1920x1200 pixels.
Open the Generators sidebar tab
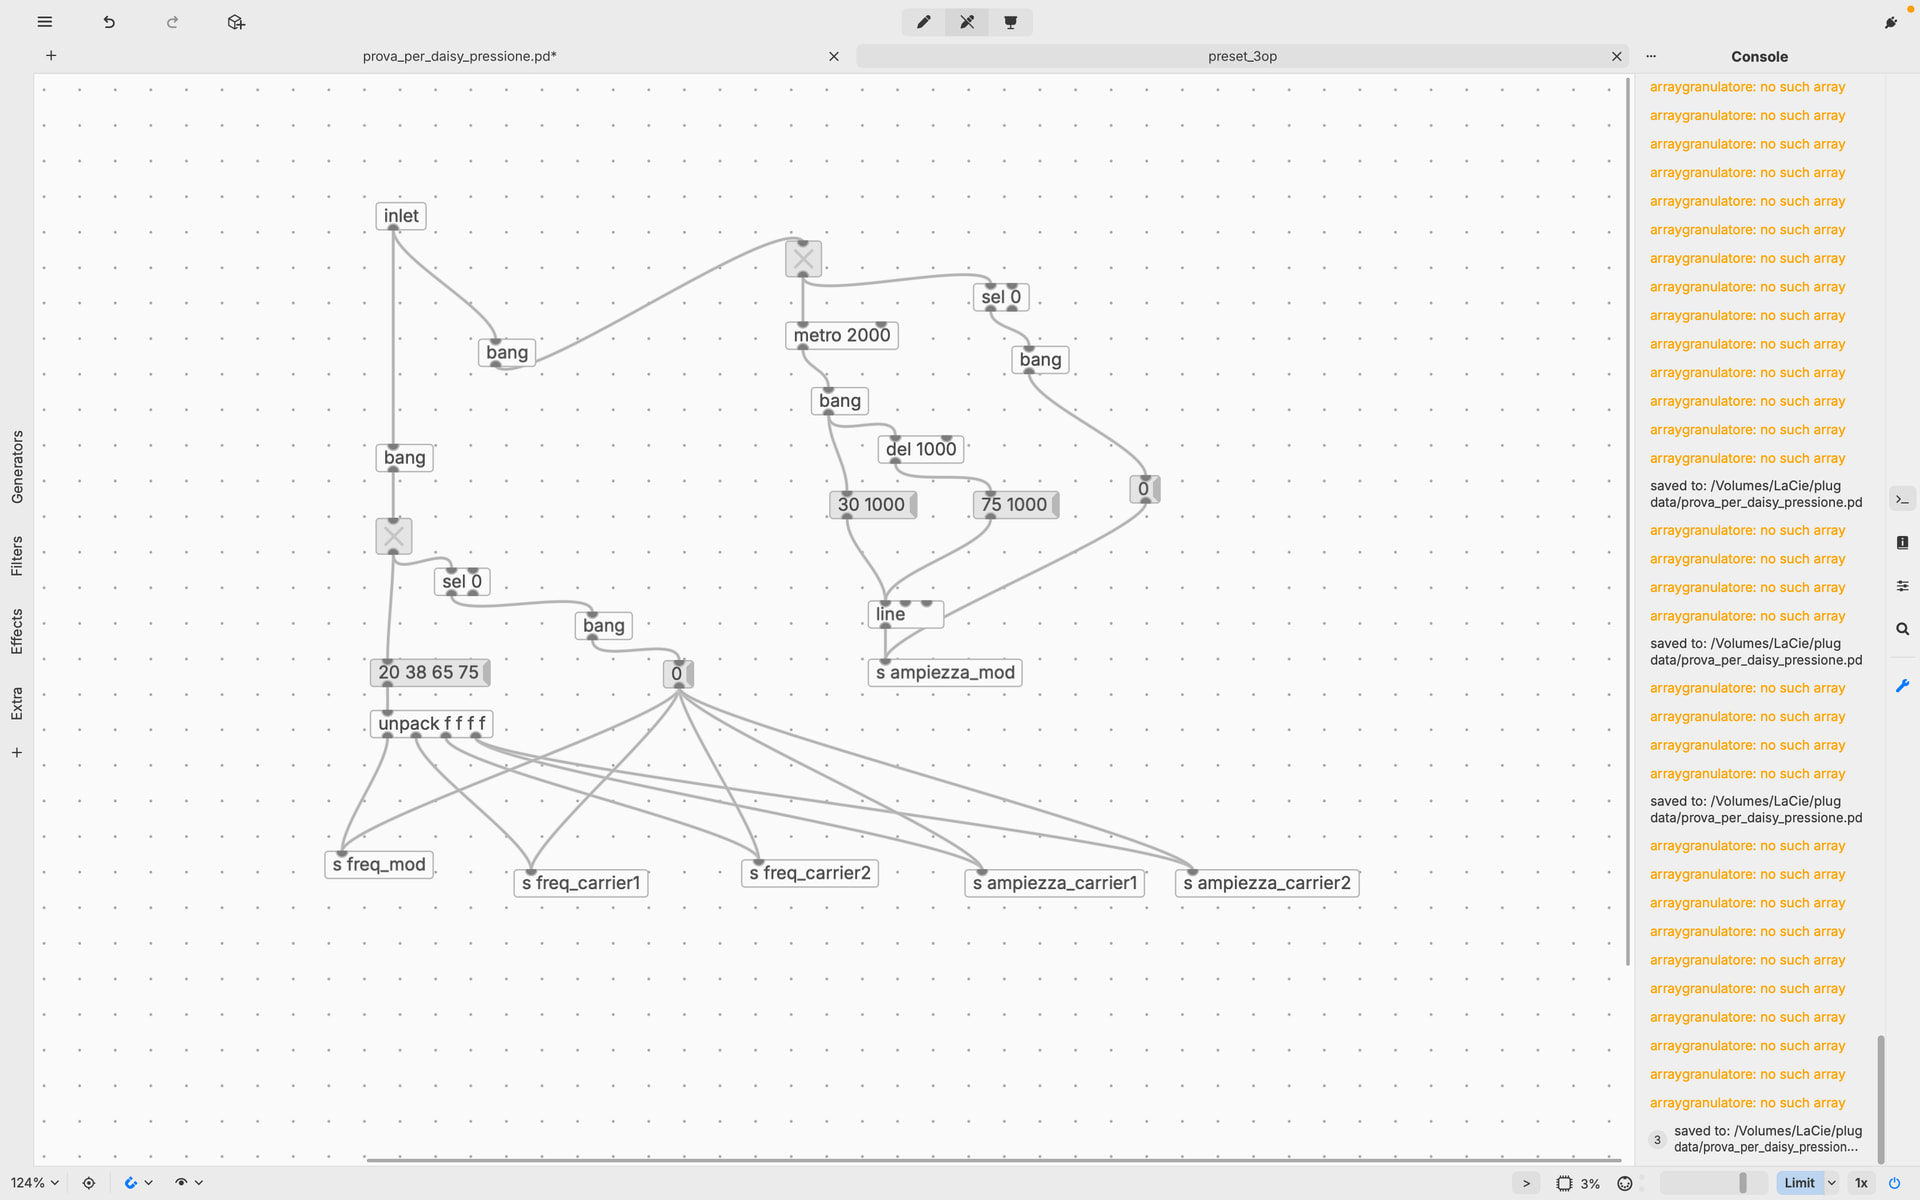pyautogui.click(x=17, y=466)
